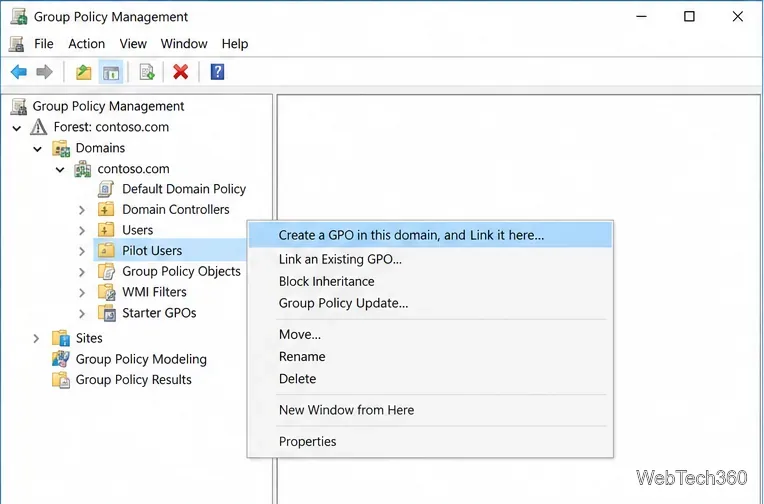Viewport: 764px width, 504px height.
Task: Select Block Inheritance from context menu
Action: [430, 281]
